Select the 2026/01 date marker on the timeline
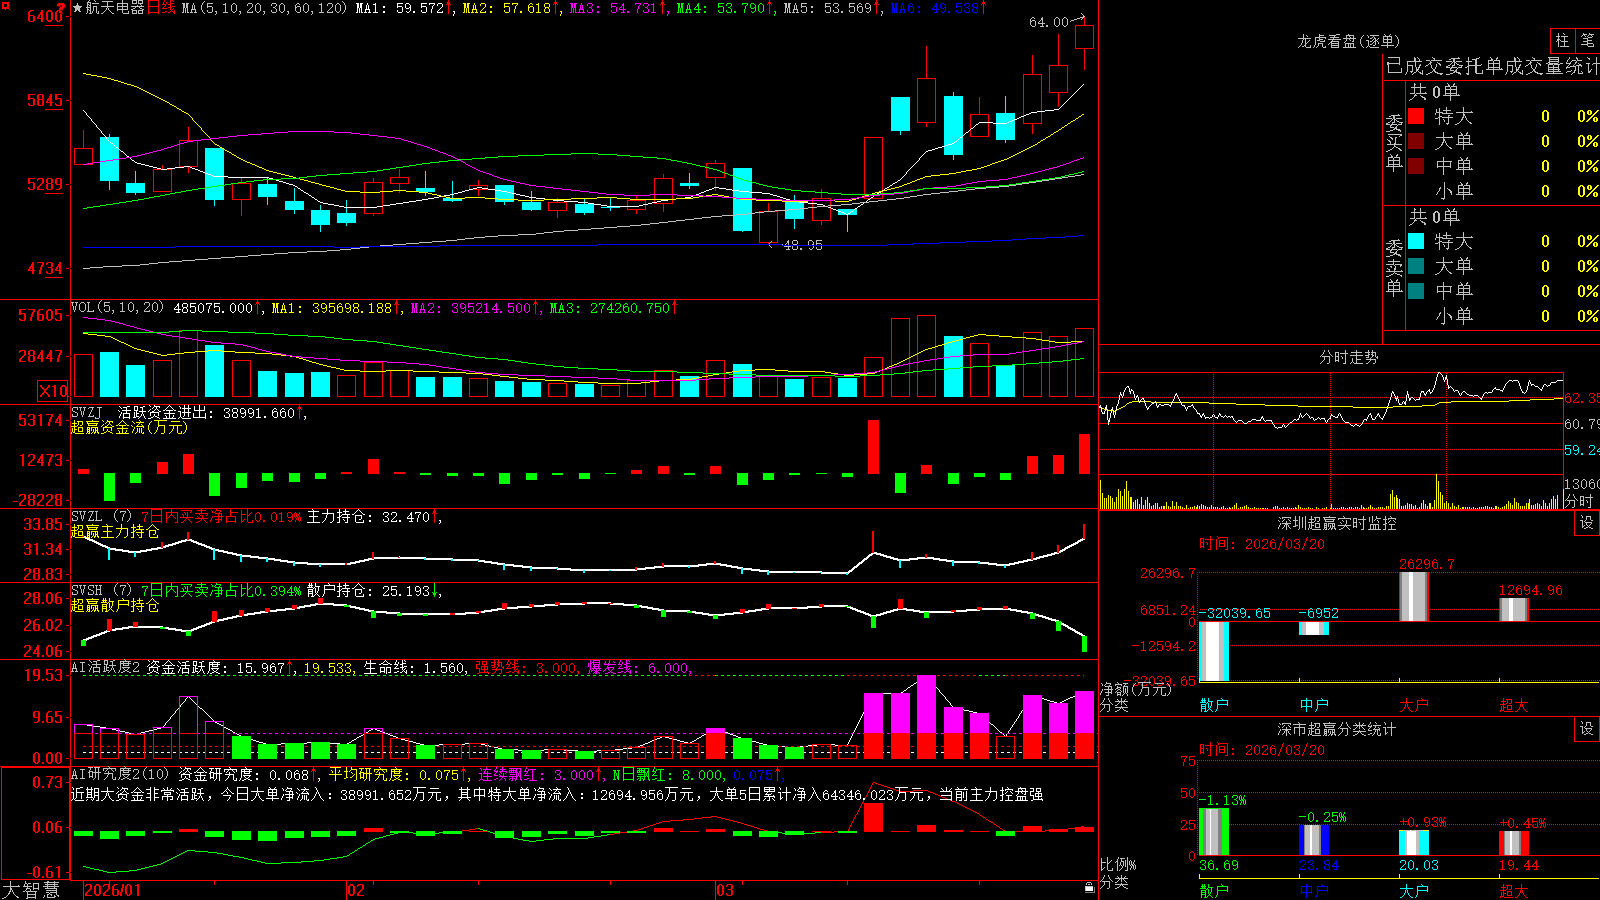 (x=112, y=890)
